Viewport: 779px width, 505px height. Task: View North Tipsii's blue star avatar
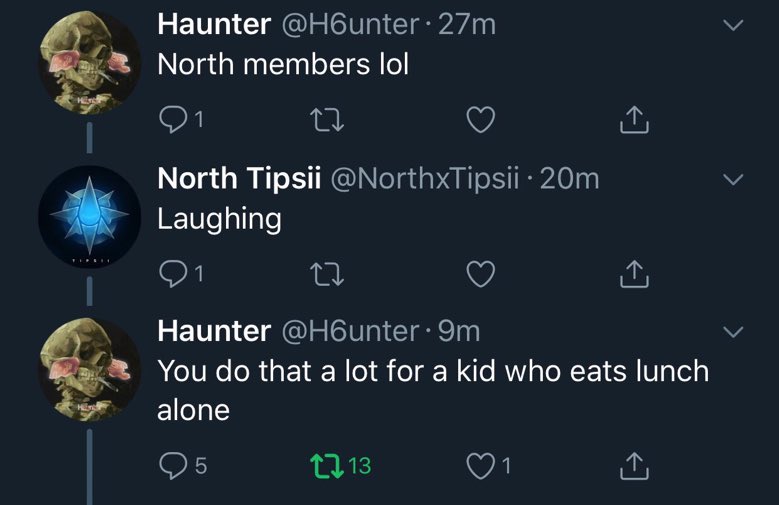point(89,217)
